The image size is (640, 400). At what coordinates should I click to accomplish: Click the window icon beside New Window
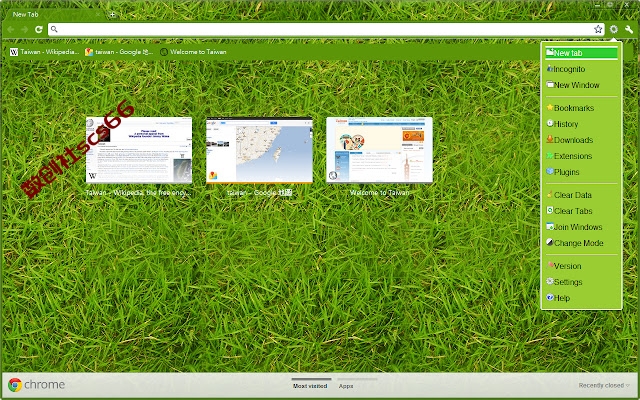[x=550, y=84]
